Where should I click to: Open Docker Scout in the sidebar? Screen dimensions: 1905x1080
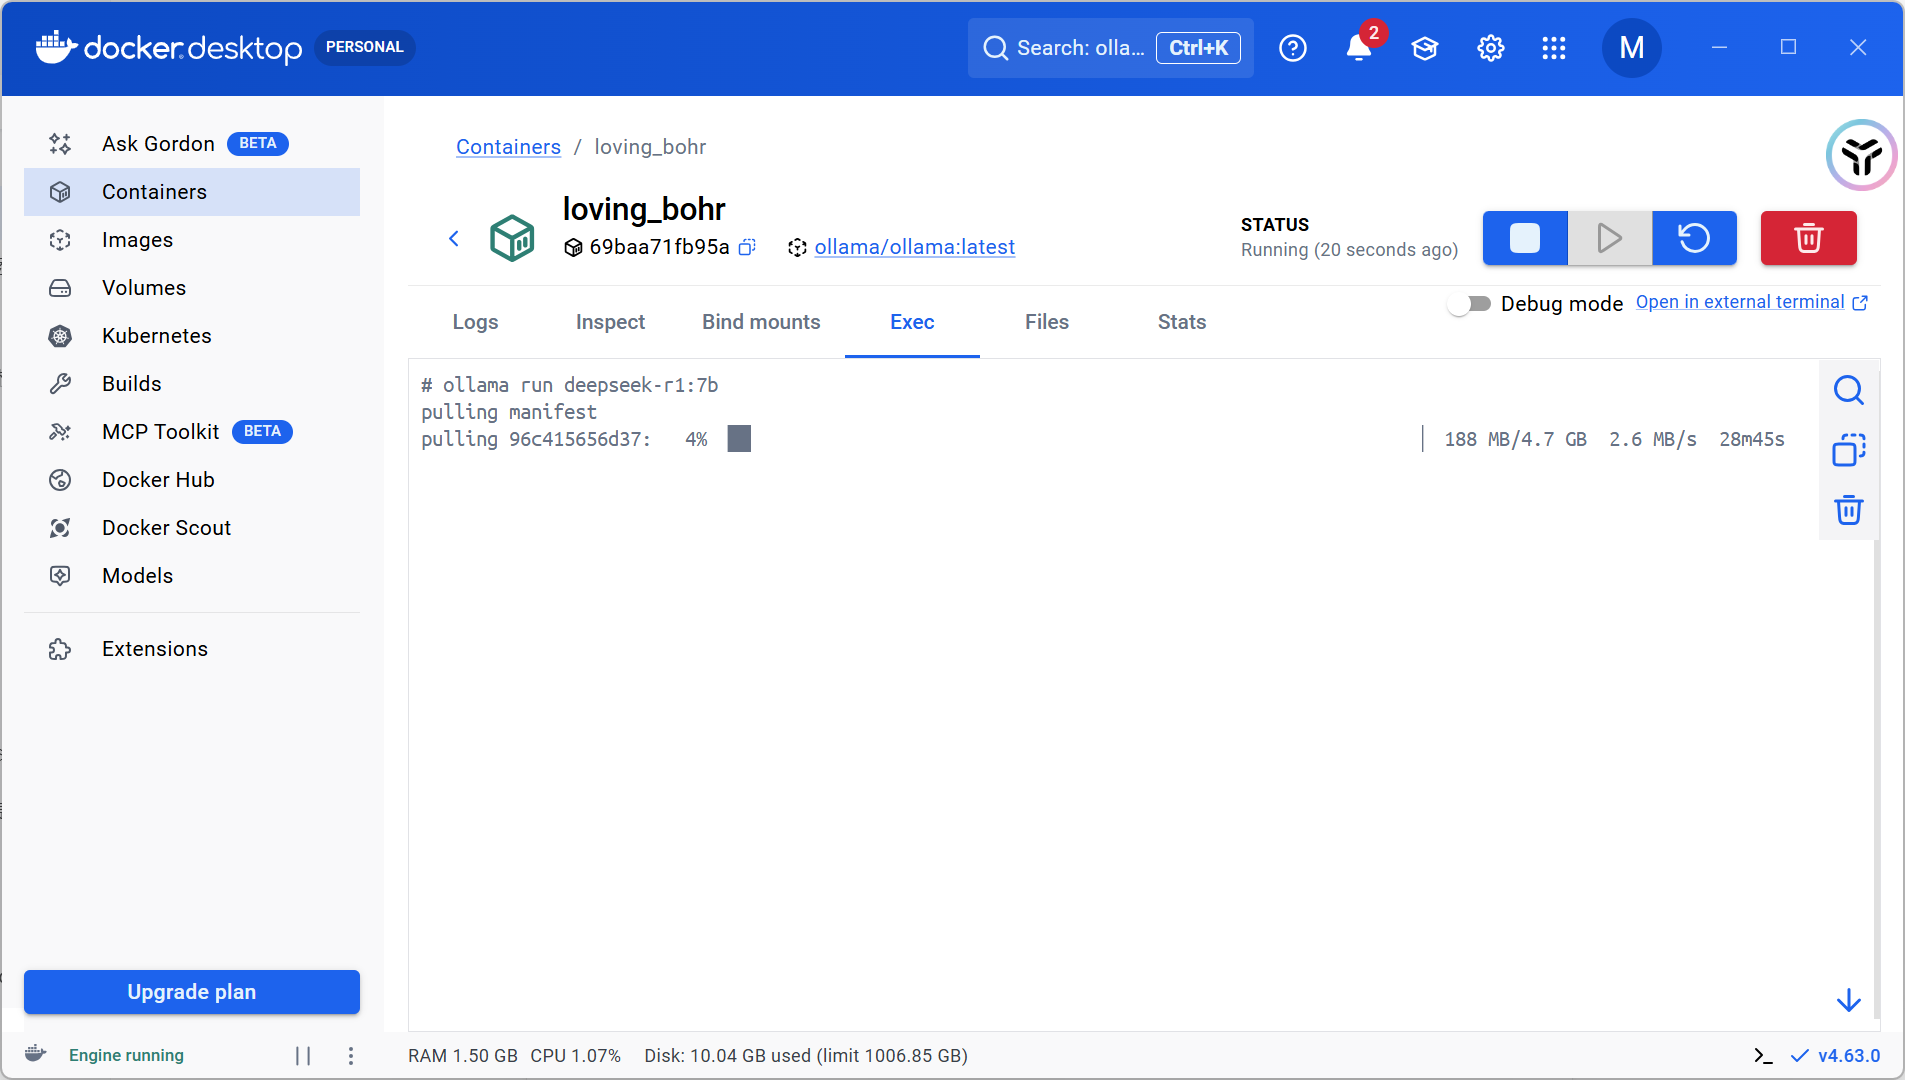coord(192,528)
